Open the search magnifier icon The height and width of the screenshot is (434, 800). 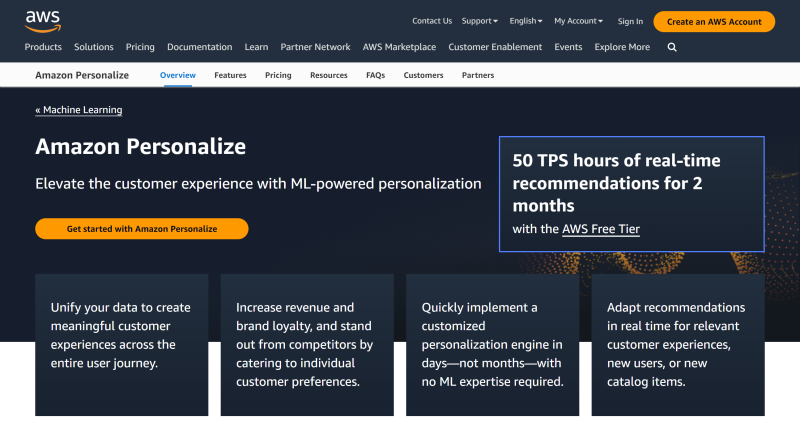[672, 47]
